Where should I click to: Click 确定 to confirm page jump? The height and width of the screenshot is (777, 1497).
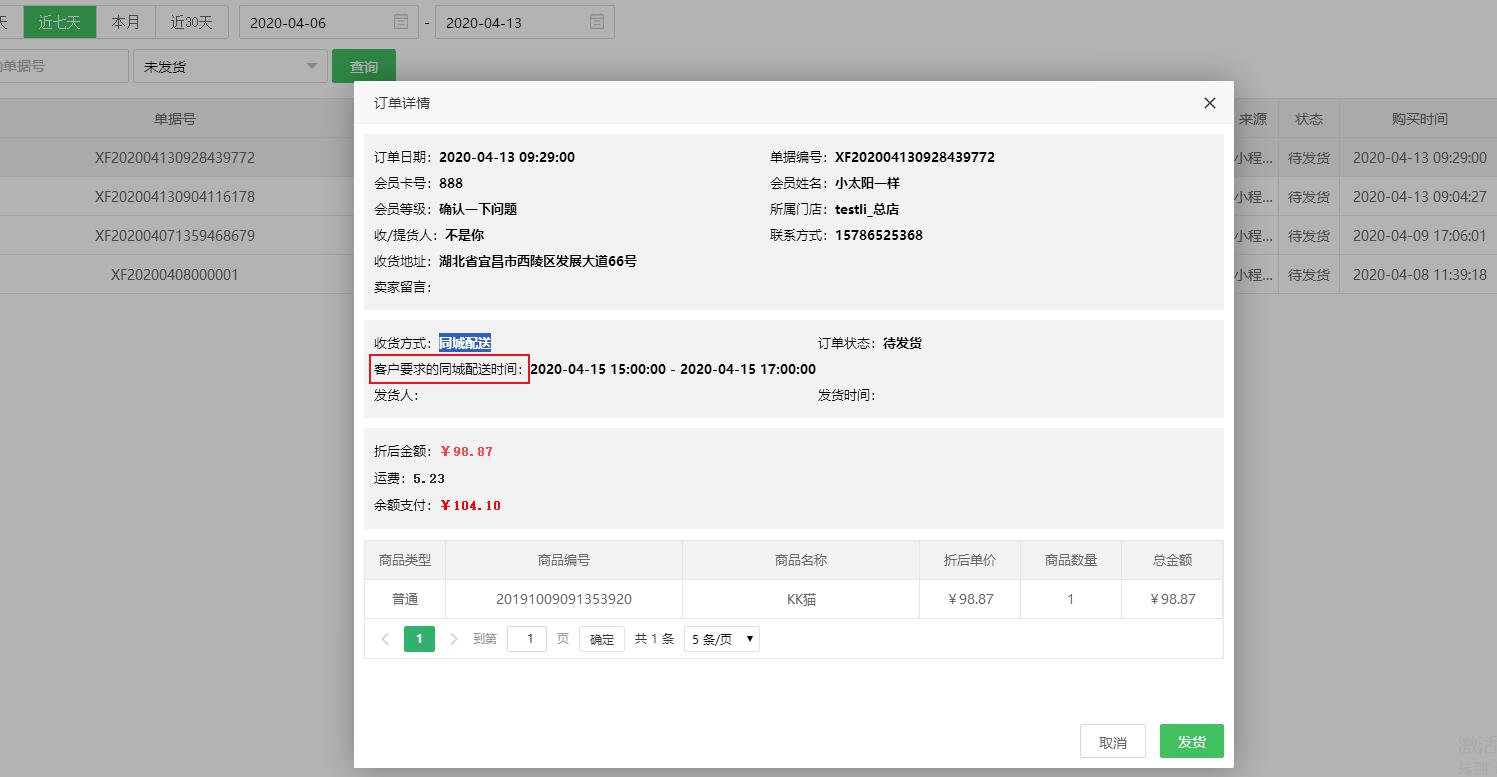pyautogui.click(x=601, y=639)
